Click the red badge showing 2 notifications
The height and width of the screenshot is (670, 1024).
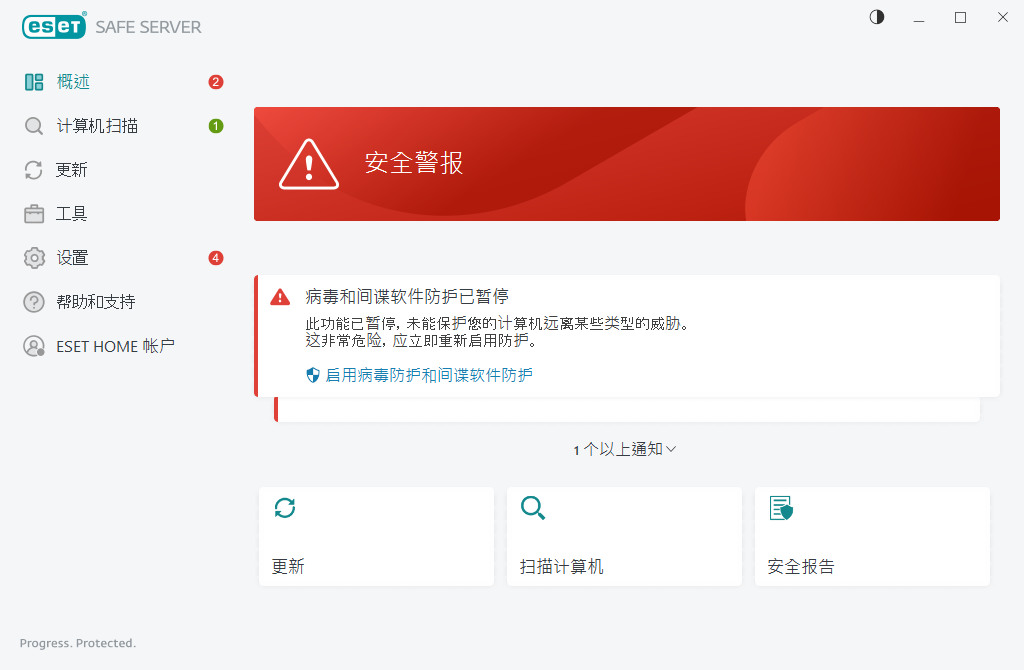(x=216, y=81)
